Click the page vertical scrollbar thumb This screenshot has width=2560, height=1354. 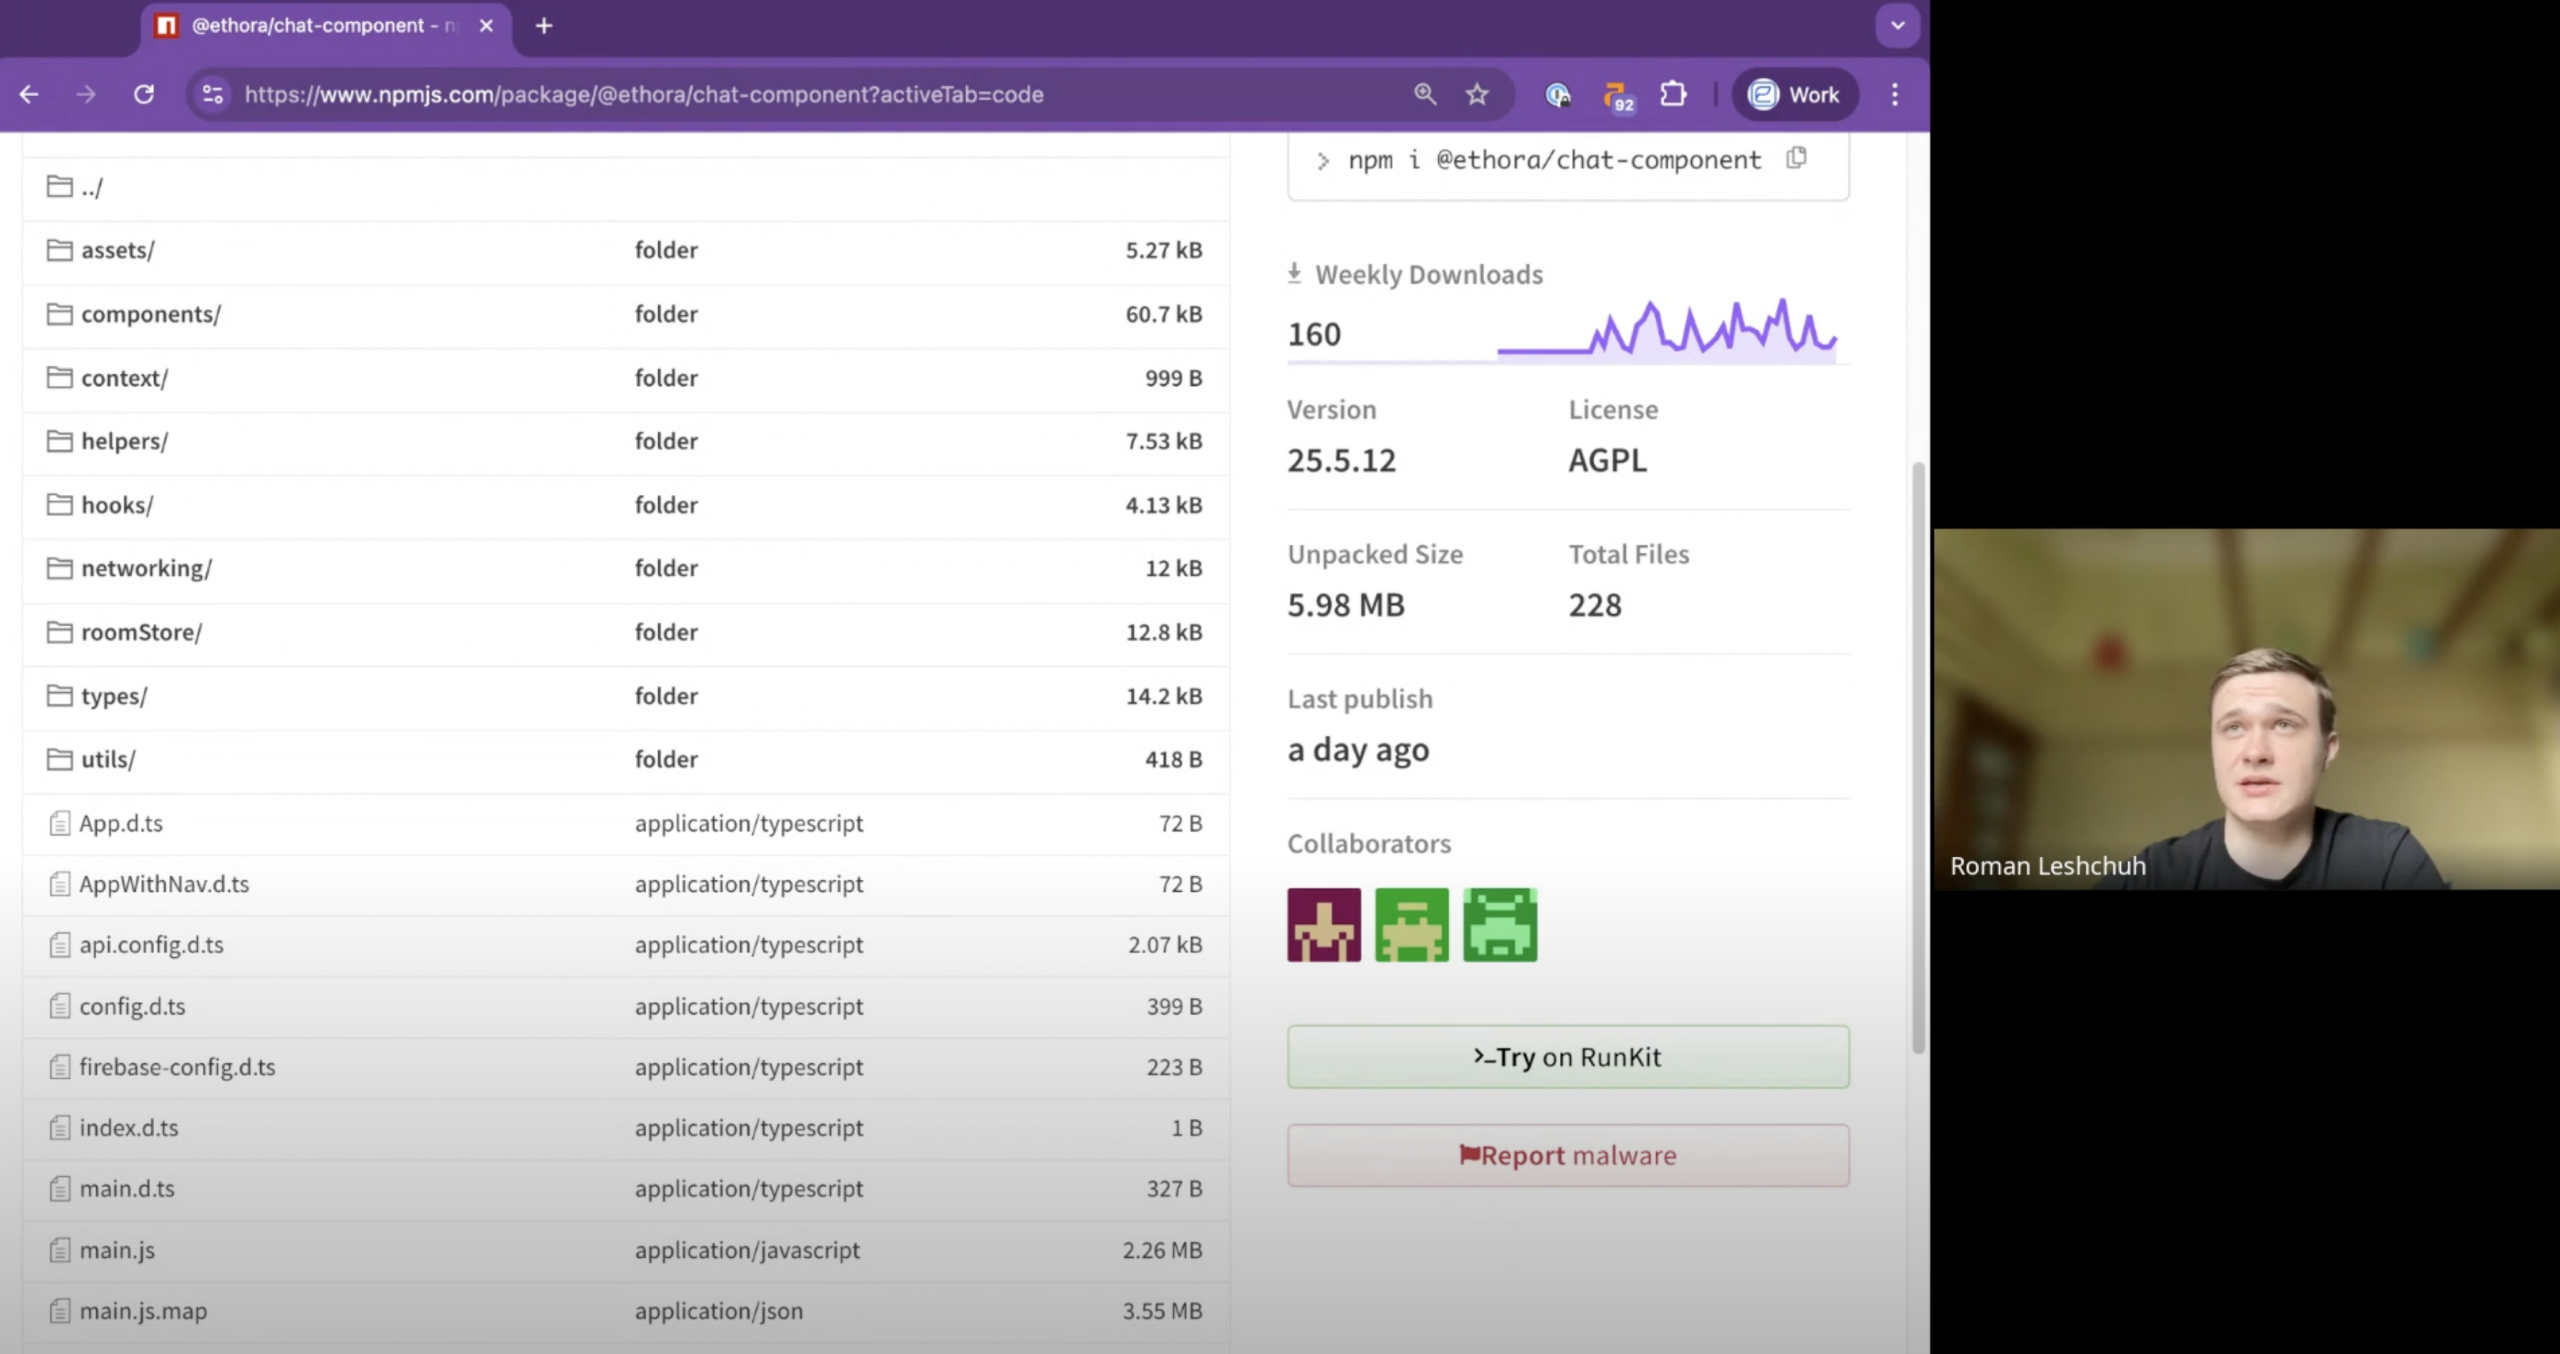pyautogui.click(x=1917, y=757)
